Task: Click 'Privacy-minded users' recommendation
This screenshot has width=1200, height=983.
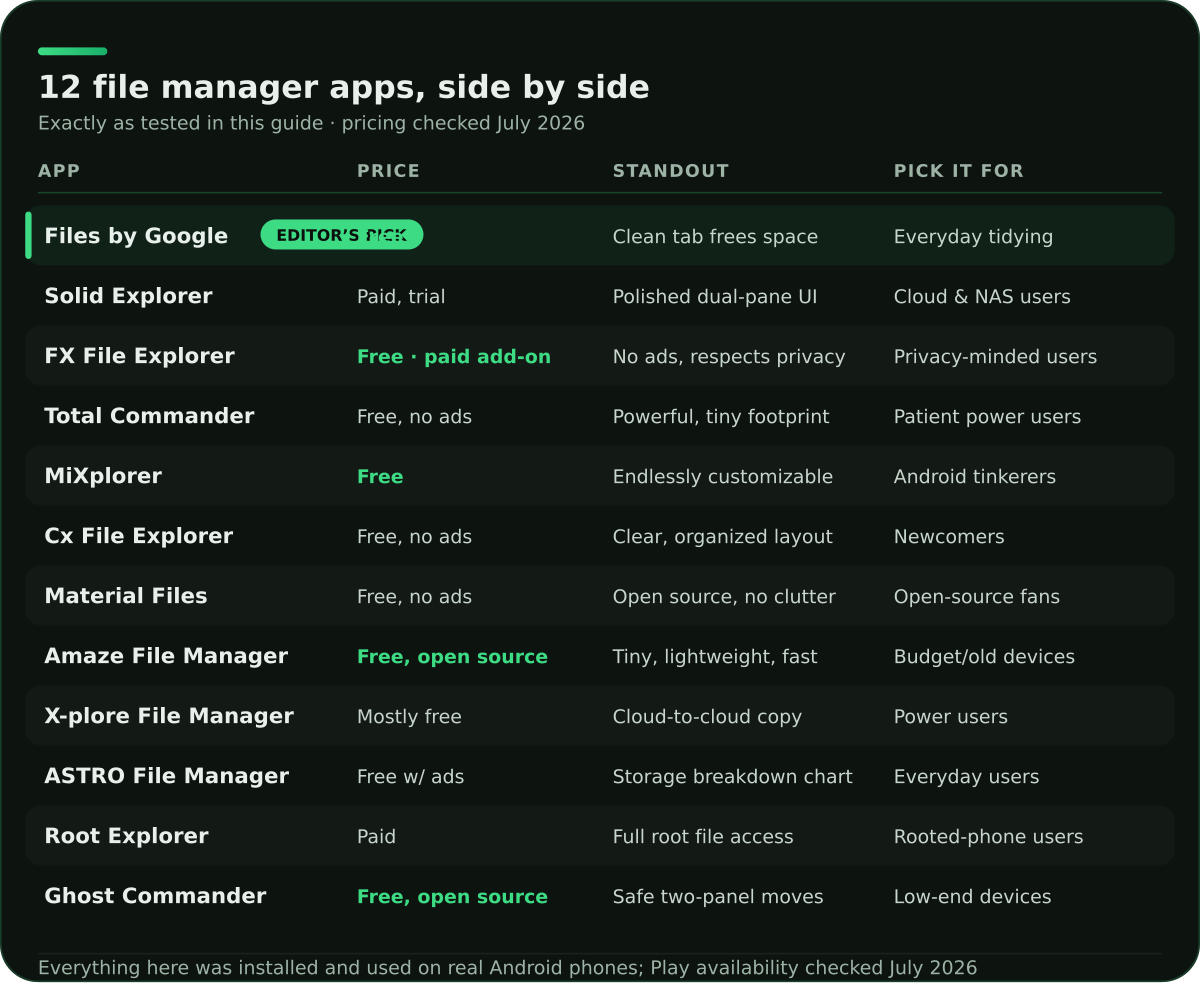Action: pos(995,357)
